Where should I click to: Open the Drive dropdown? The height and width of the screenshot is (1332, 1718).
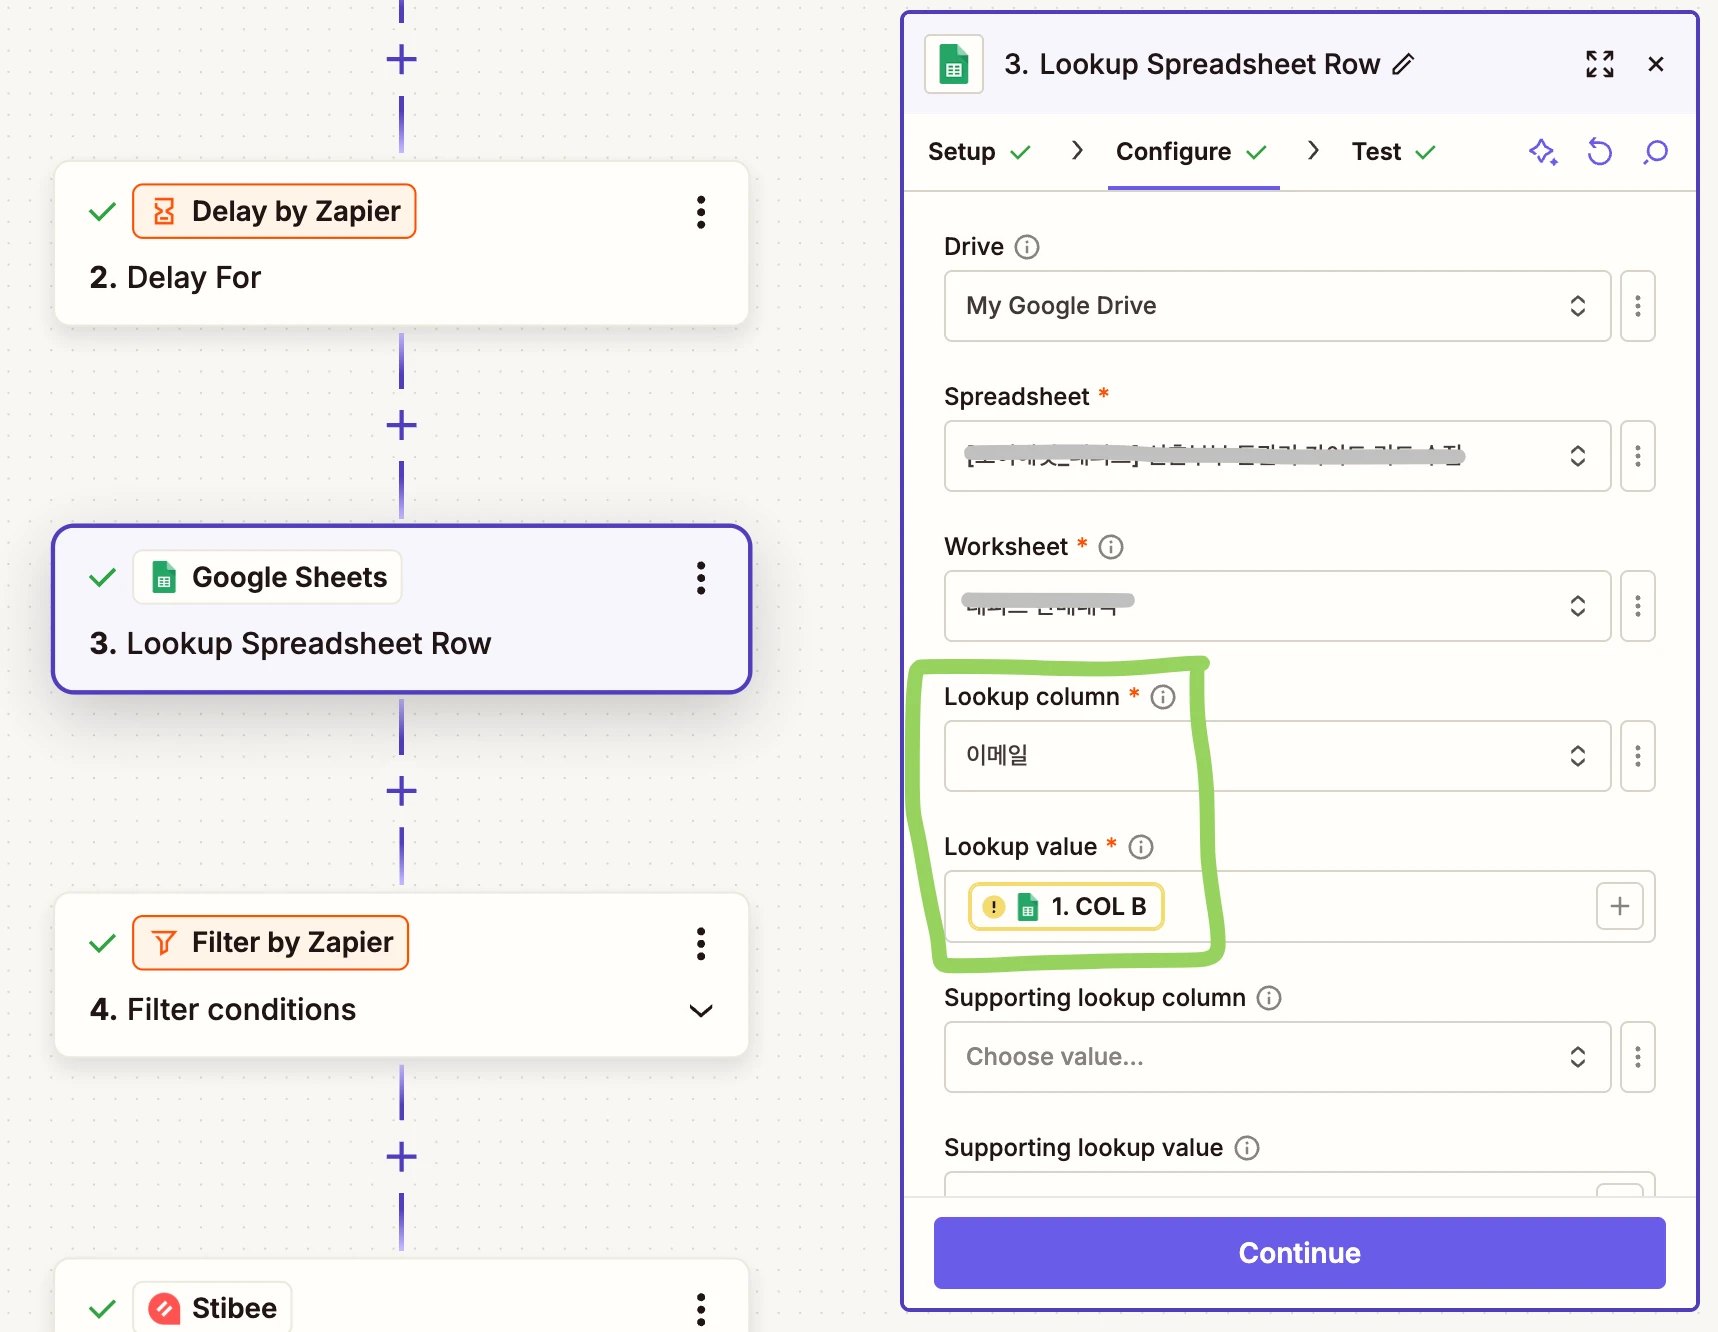[1276, 306]
